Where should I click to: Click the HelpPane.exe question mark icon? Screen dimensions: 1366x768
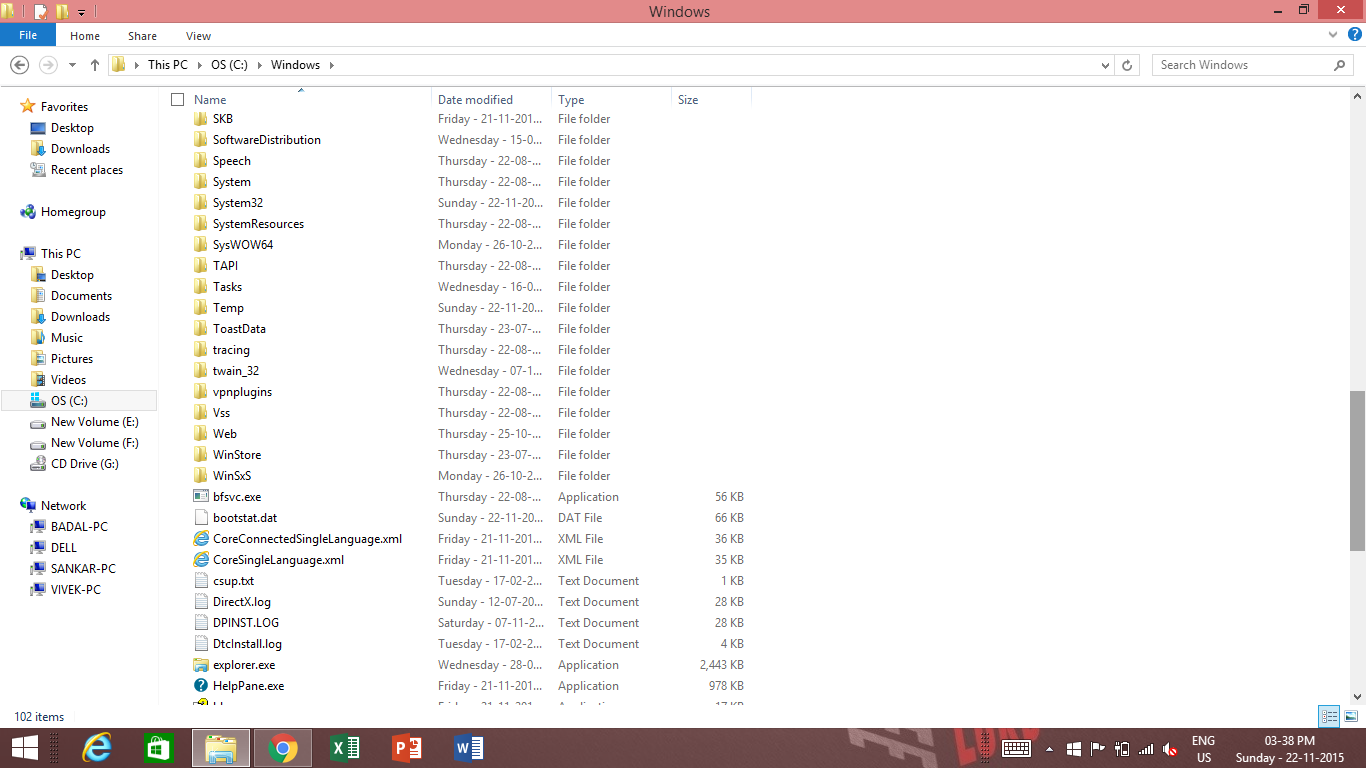point(201,686)
